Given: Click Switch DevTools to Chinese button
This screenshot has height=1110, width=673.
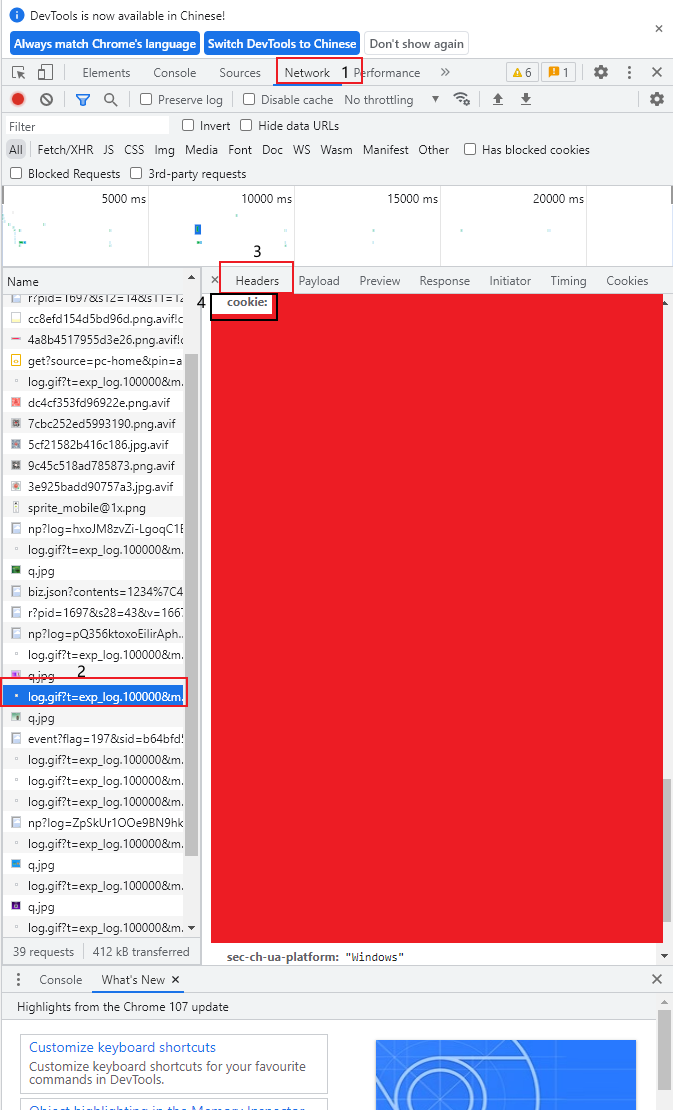Looking at the screenshot, I should [282, 44].
